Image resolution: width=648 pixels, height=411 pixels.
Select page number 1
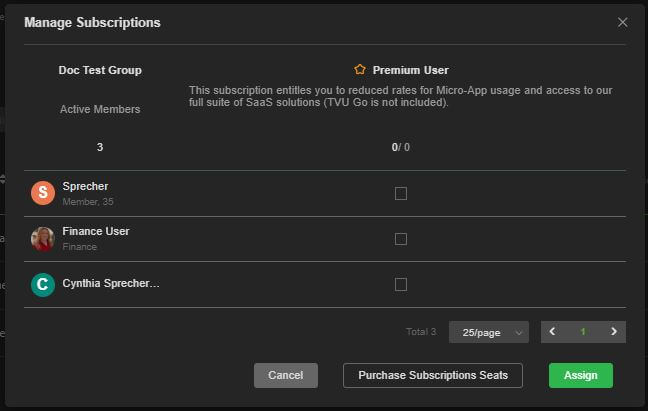[583, 332]
